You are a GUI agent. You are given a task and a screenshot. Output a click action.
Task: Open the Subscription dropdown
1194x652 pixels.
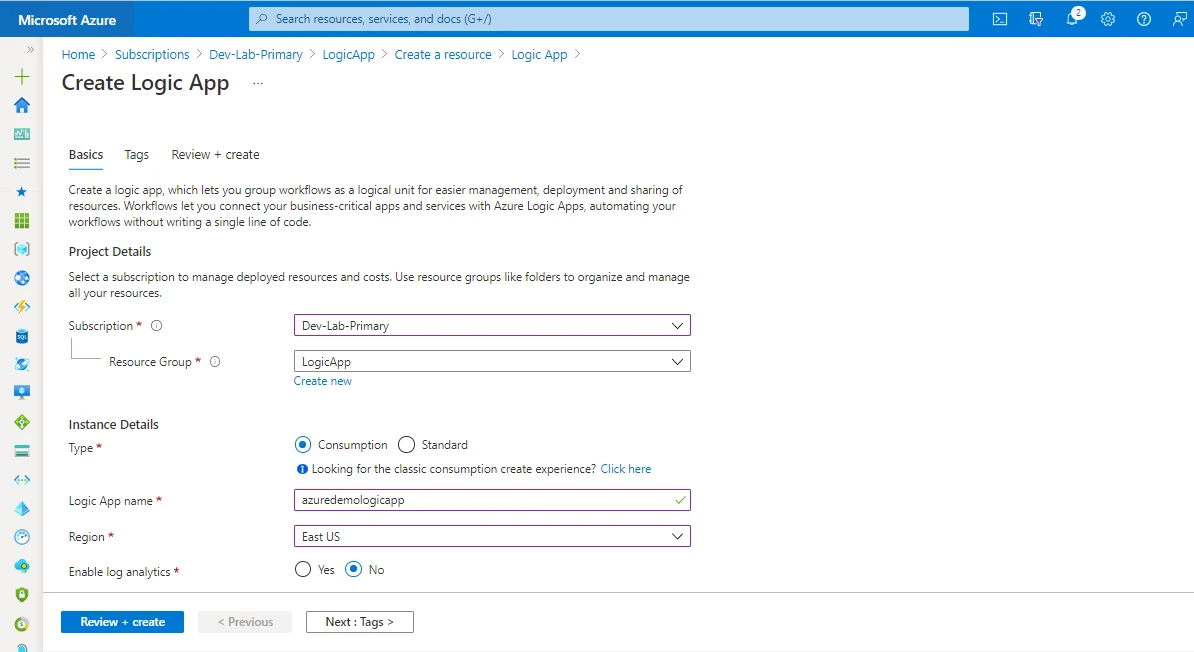491,325
